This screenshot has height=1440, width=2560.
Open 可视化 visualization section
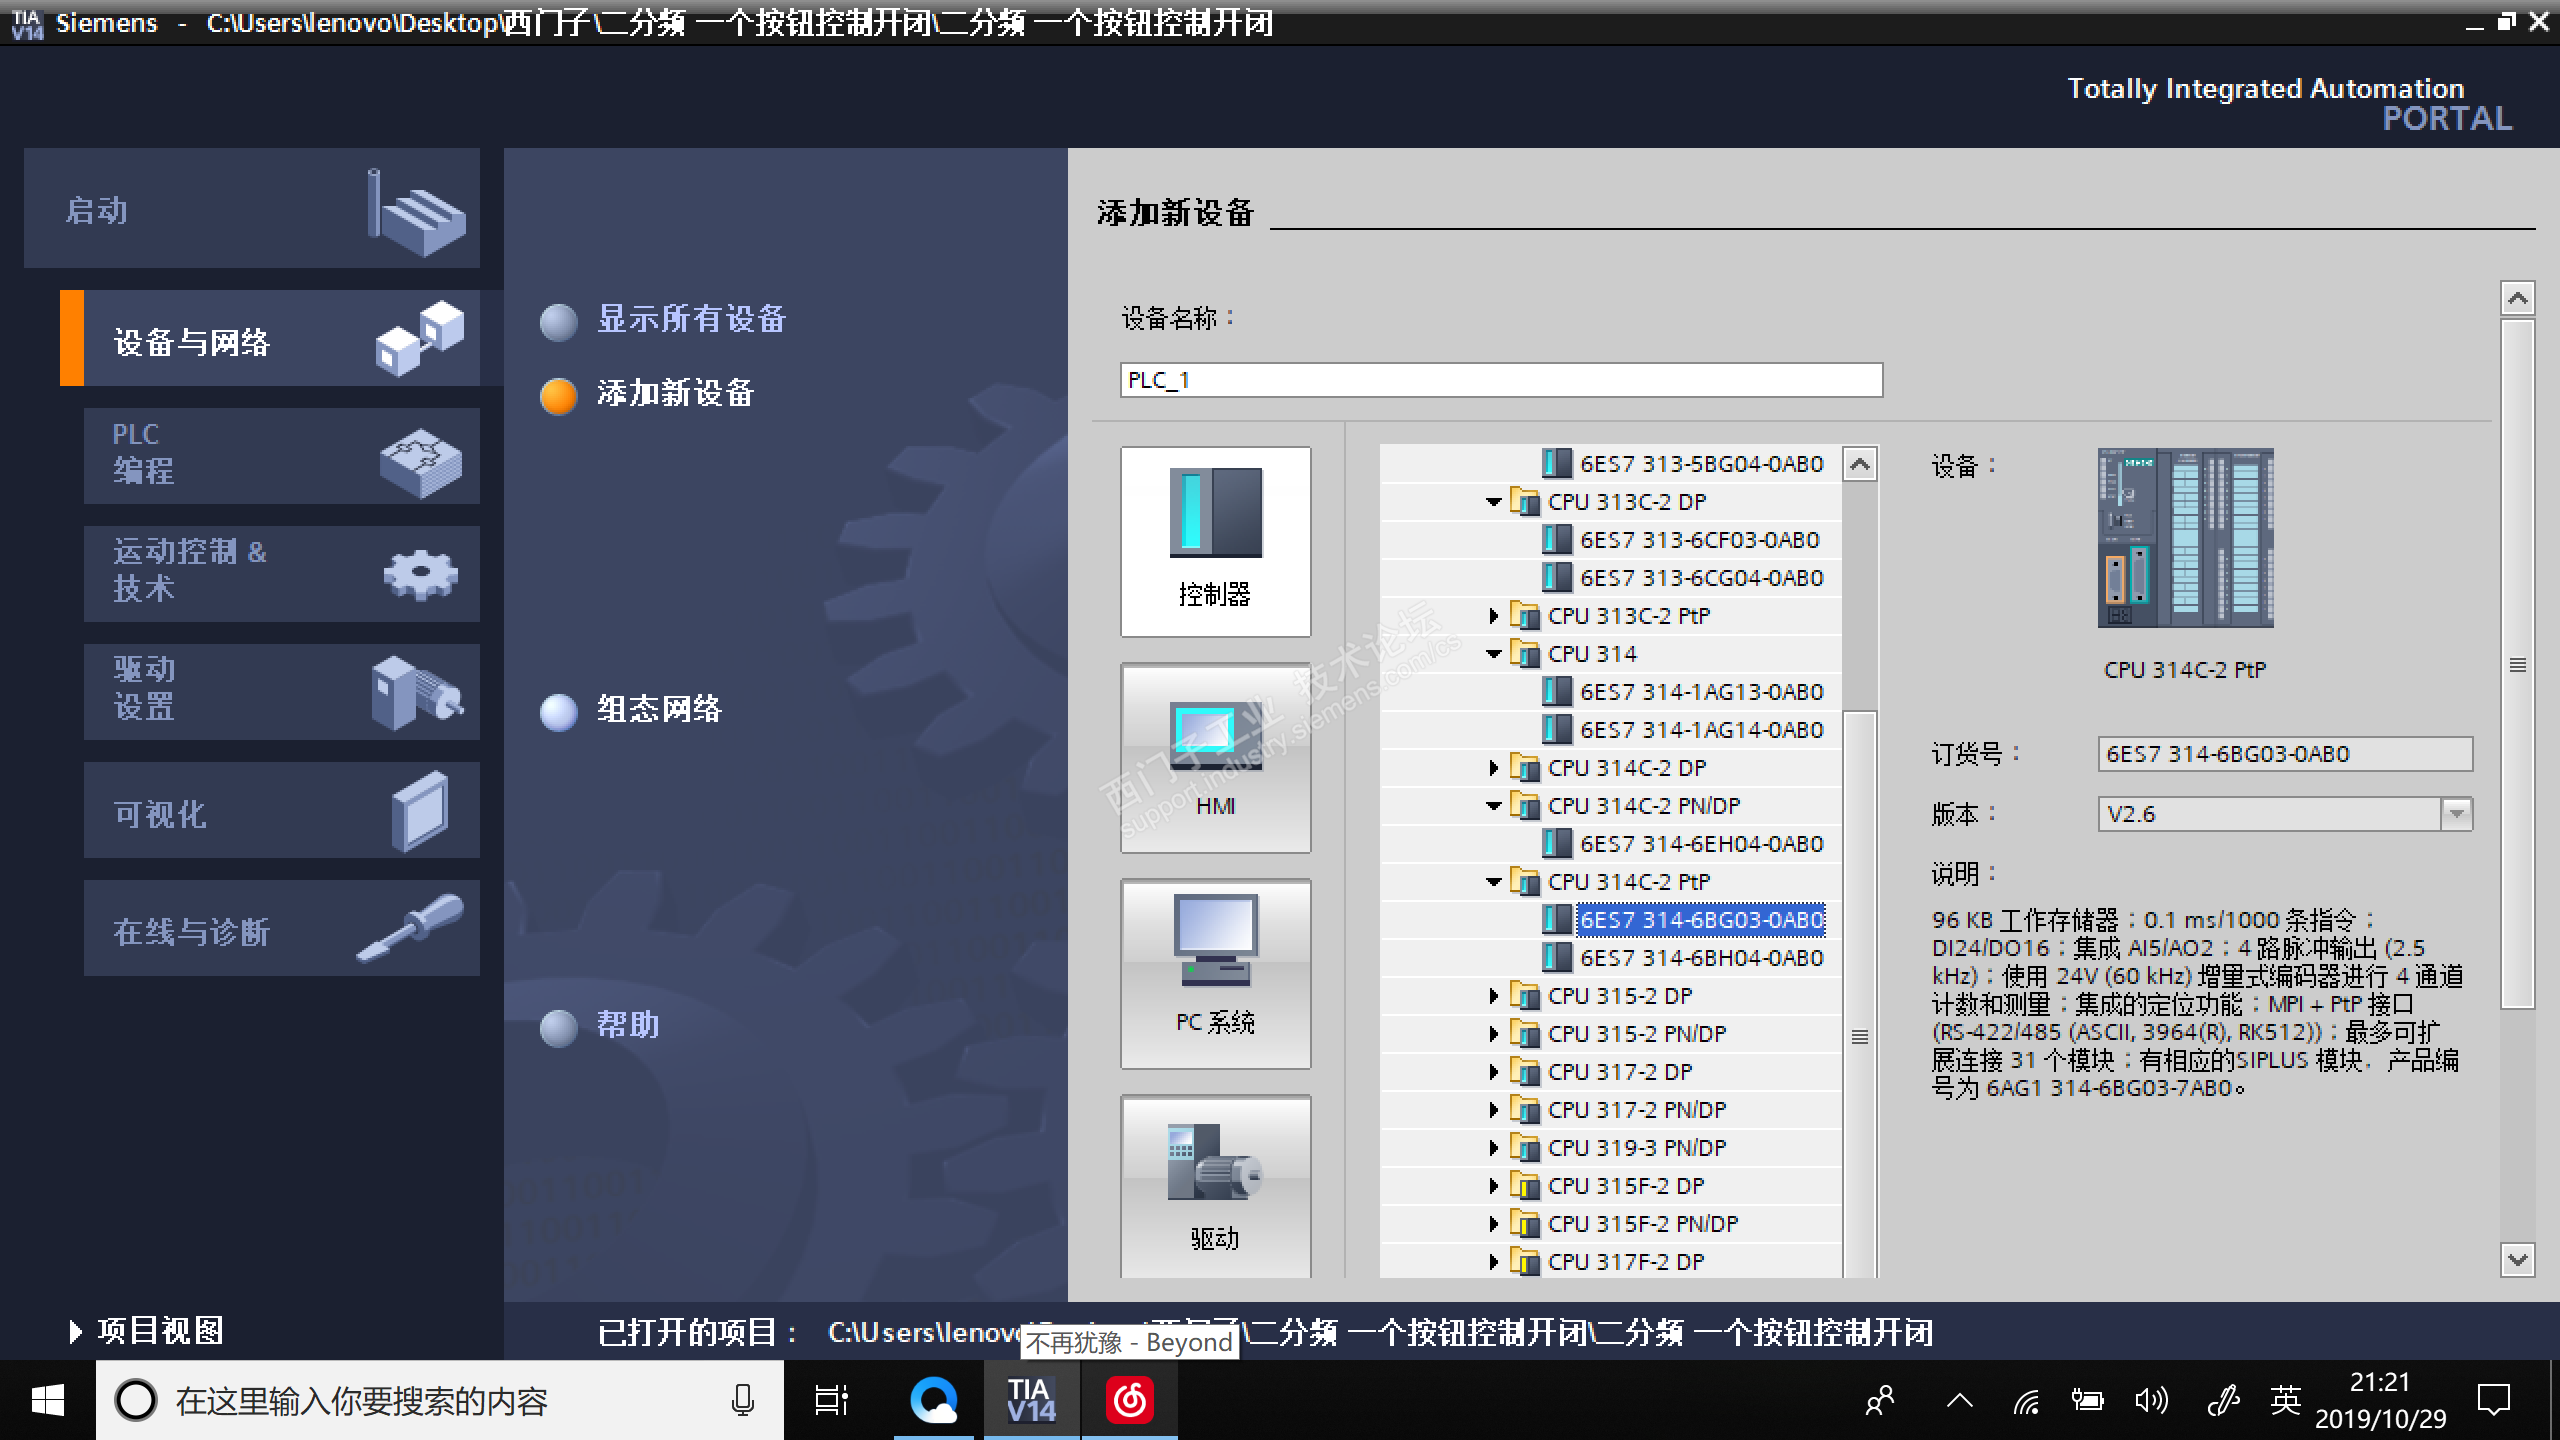coord(281,811)
